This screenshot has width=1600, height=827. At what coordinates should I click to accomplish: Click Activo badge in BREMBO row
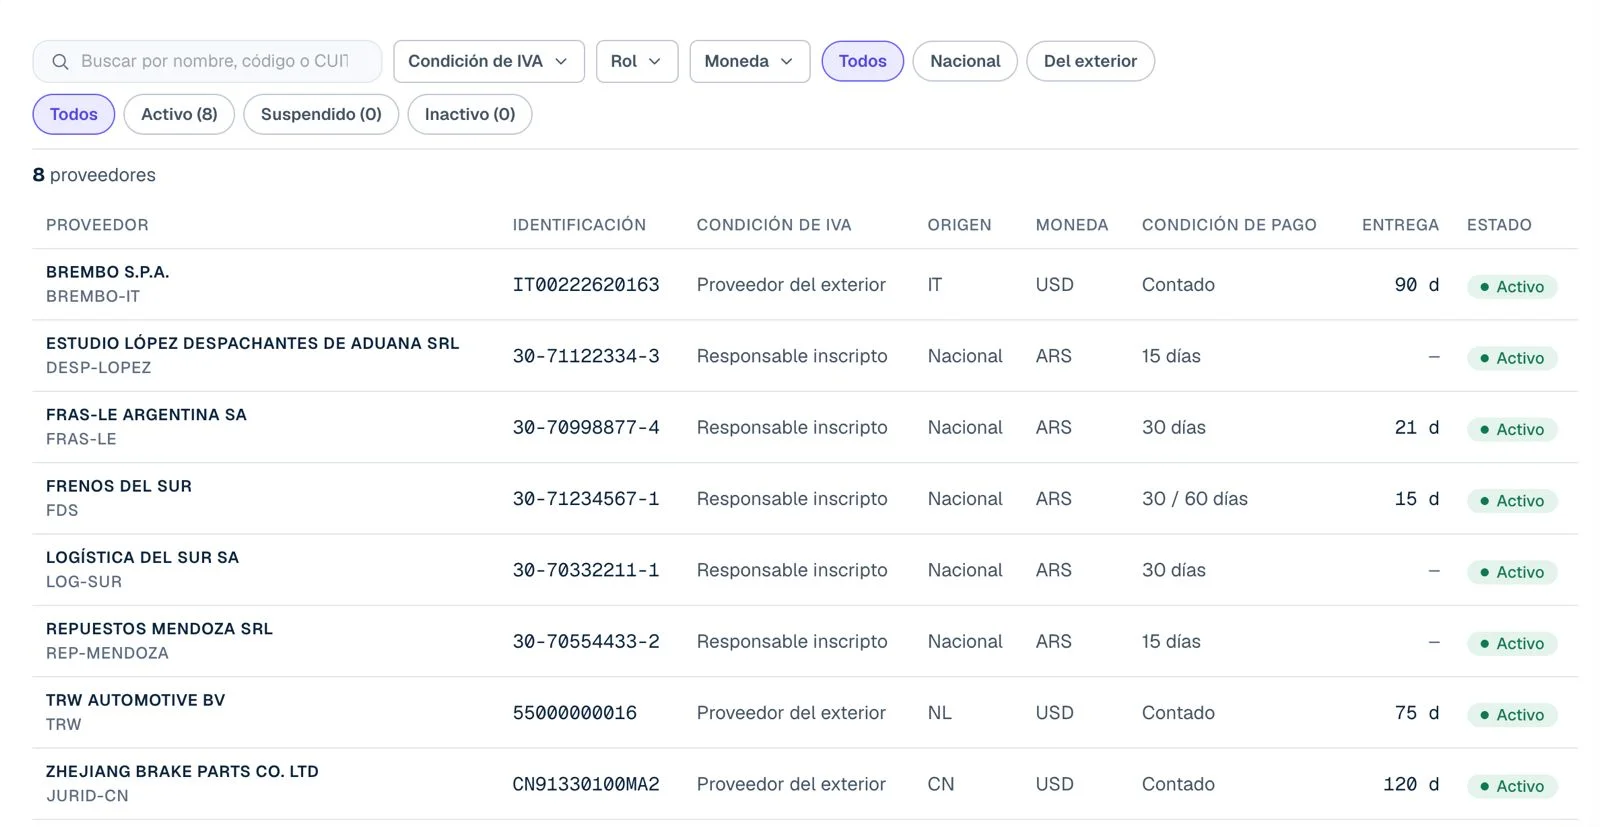click(x=1512, y=287)
